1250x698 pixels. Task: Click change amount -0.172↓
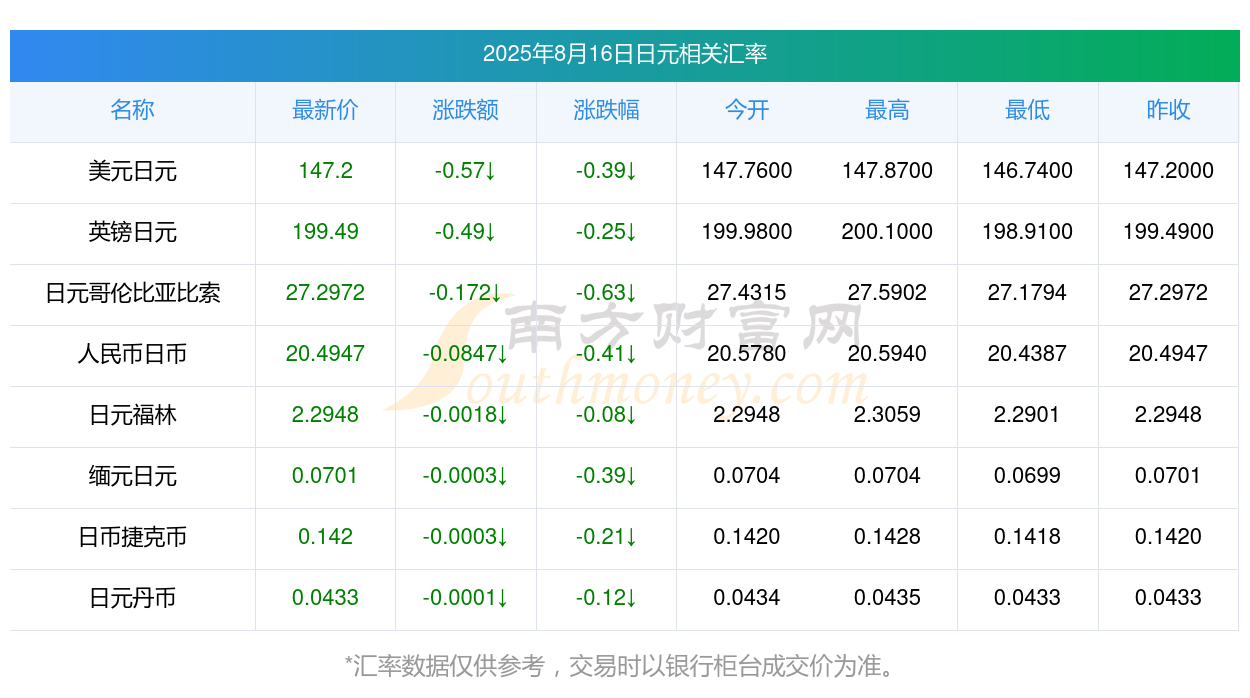point(466,293)
